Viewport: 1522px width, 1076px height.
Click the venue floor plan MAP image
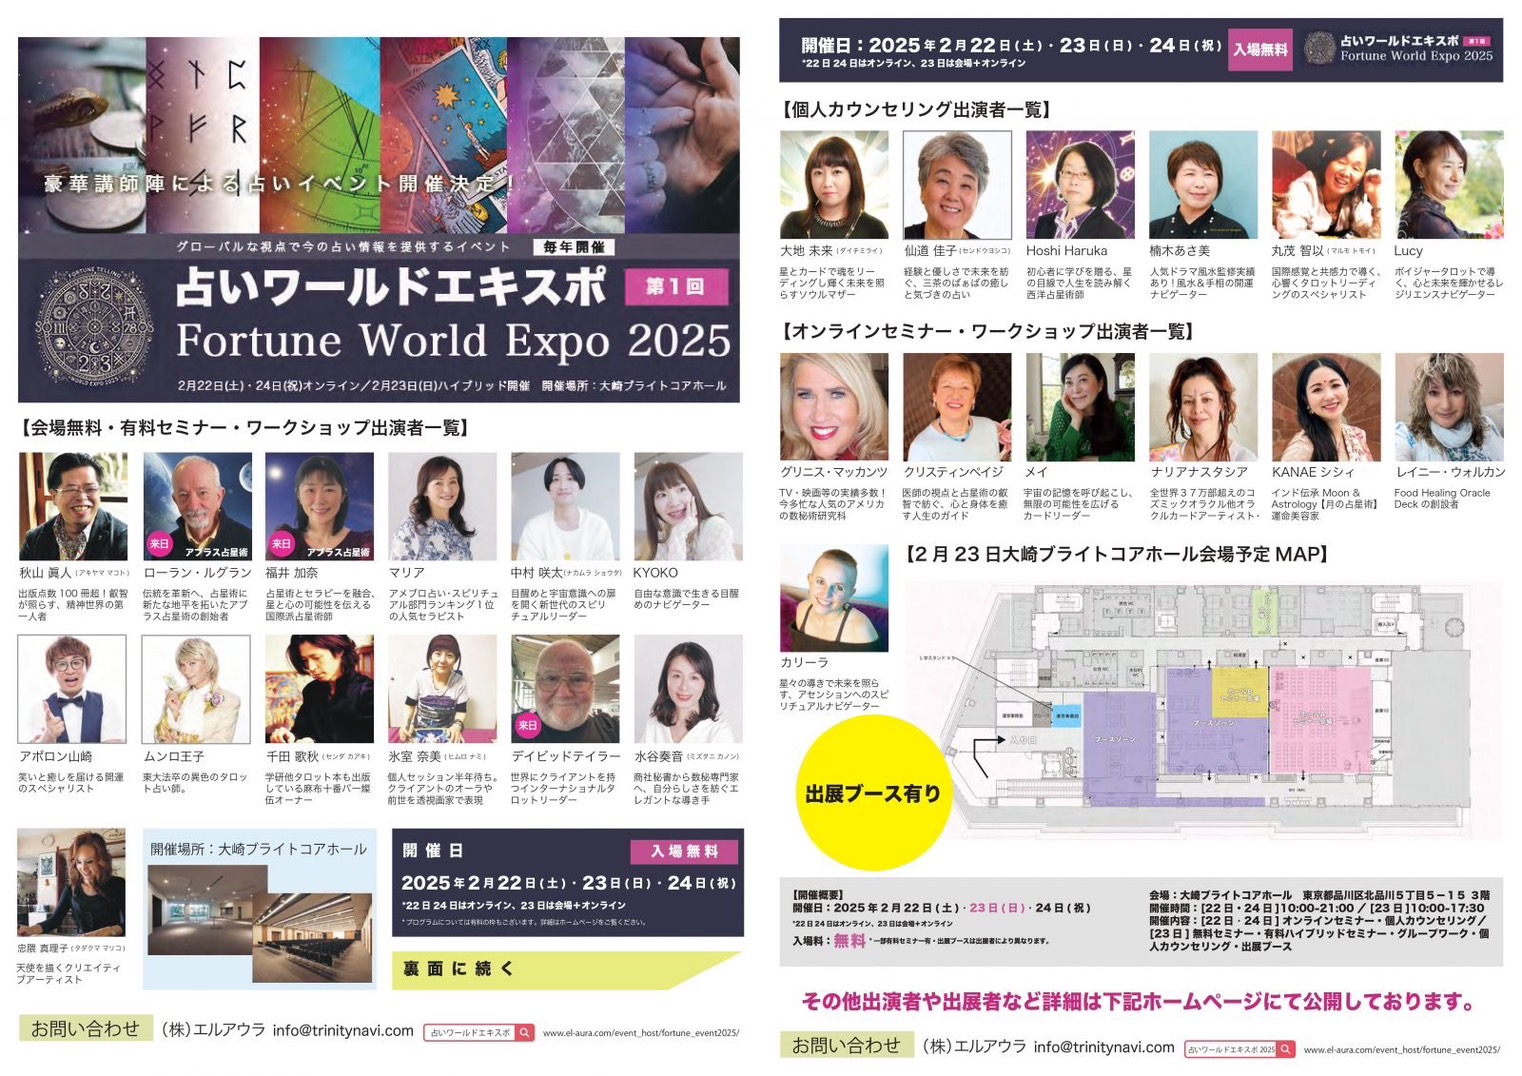pyautogui.click(x=1203, y=710)
